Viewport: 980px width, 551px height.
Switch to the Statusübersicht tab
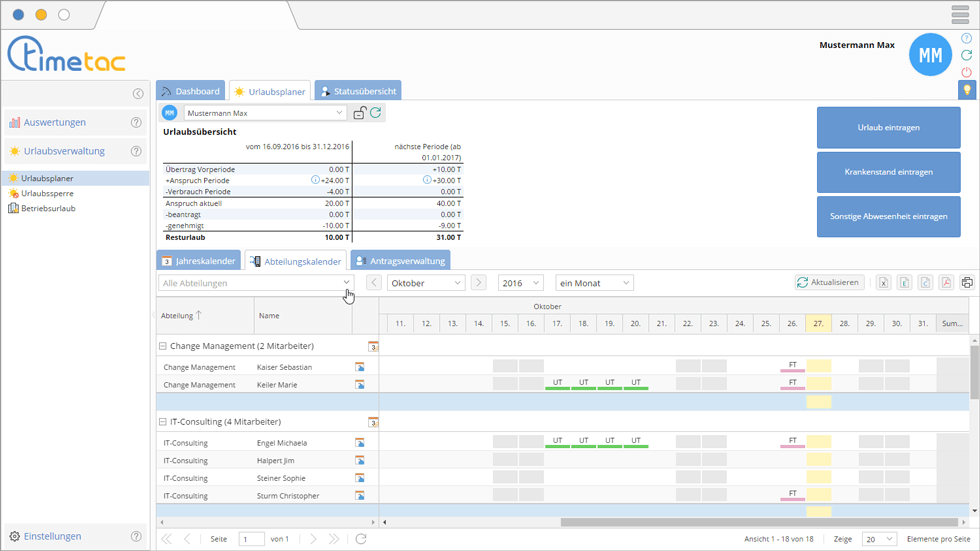tap(358, 91)
